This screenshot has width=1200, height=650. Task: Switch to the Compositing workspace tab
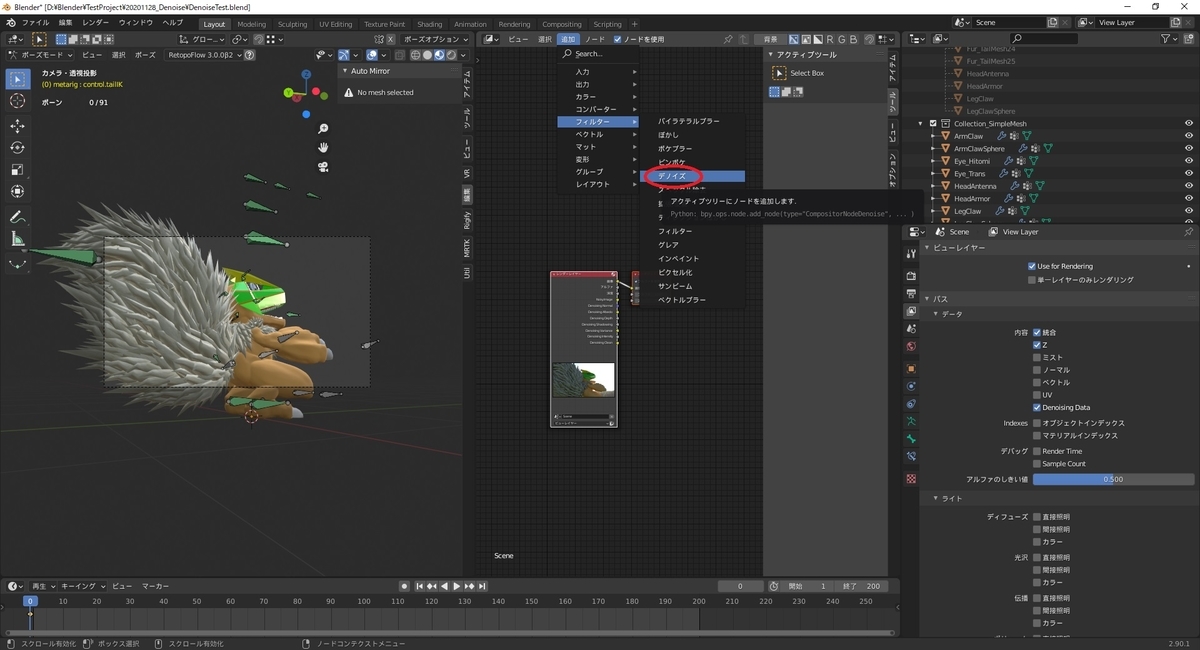pos(562,24)
